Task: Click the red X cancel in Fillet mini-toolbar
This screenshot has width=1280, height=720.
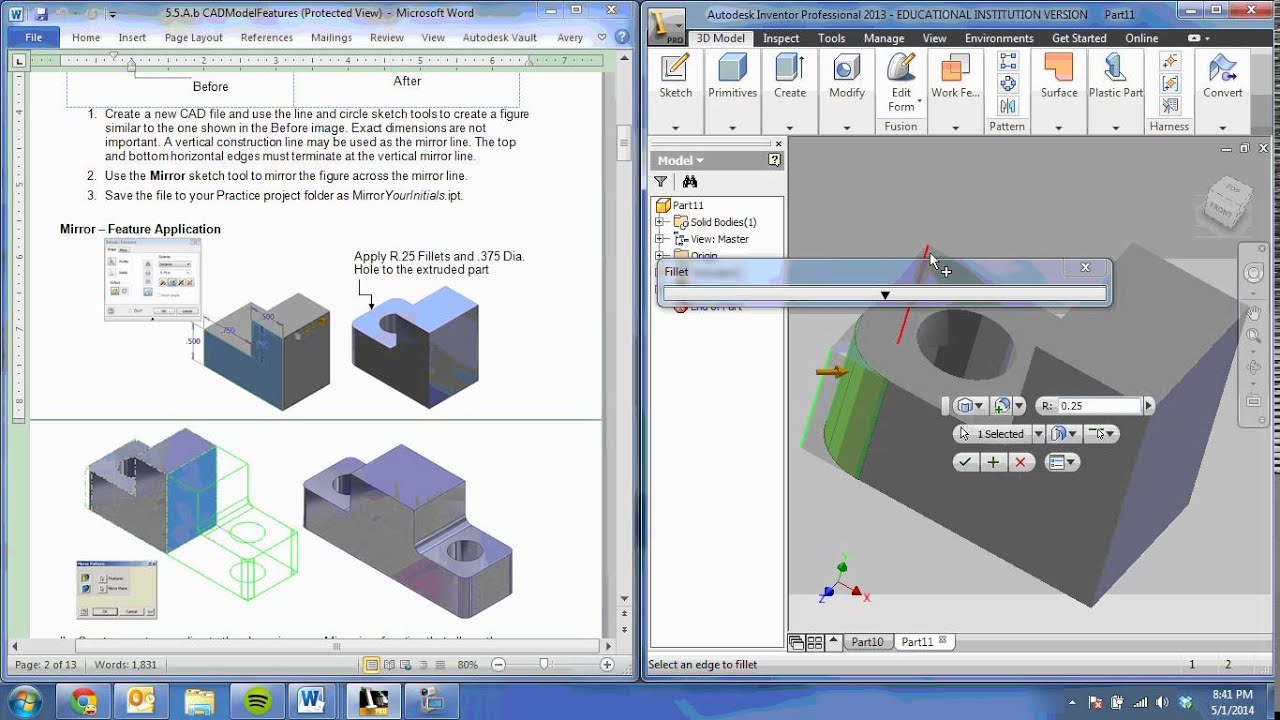Action: (1021, 462)
